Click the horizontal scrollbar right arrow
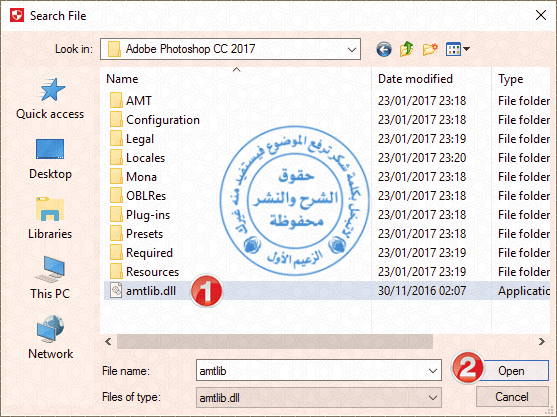 pyautogui.click(x=542, y=342)
